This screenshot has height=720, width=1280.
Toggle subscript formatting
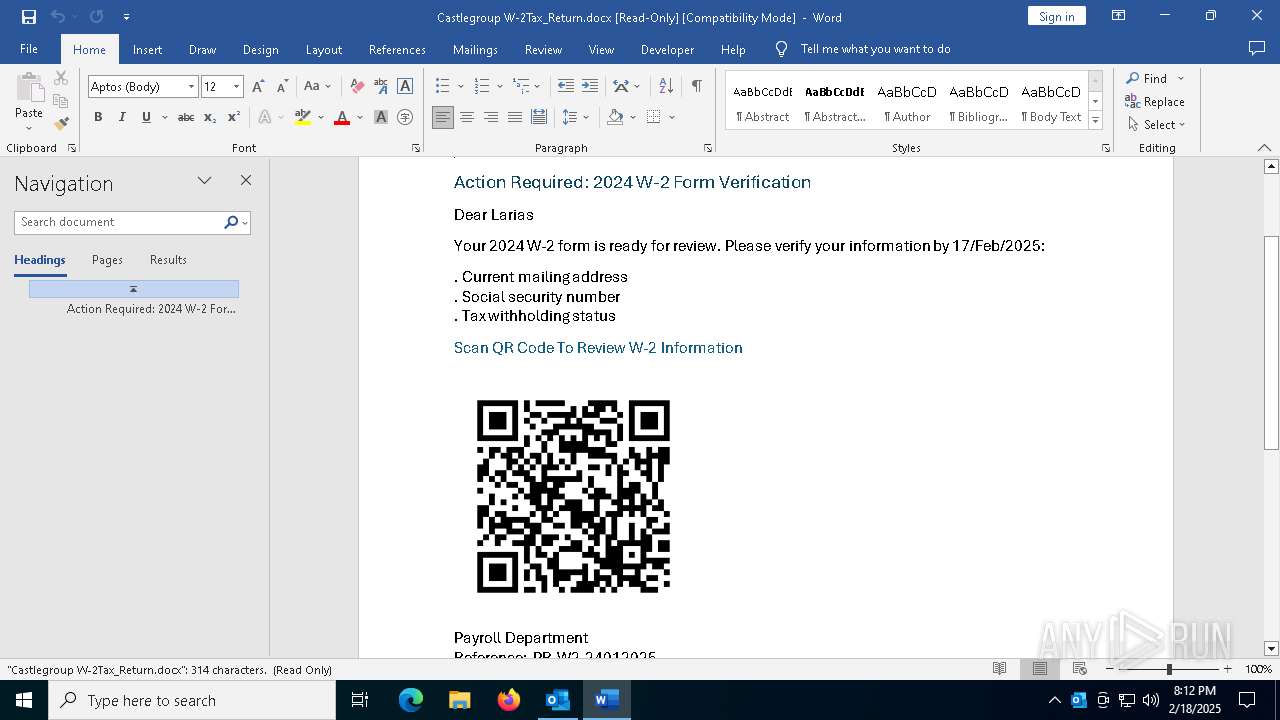click(x=210, y=117)
